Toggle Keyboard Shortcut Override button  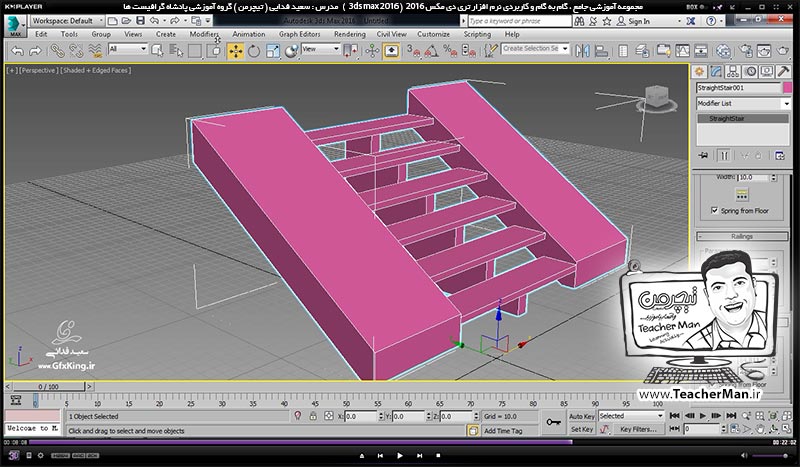pyautogui.click(x=391, y=51)
